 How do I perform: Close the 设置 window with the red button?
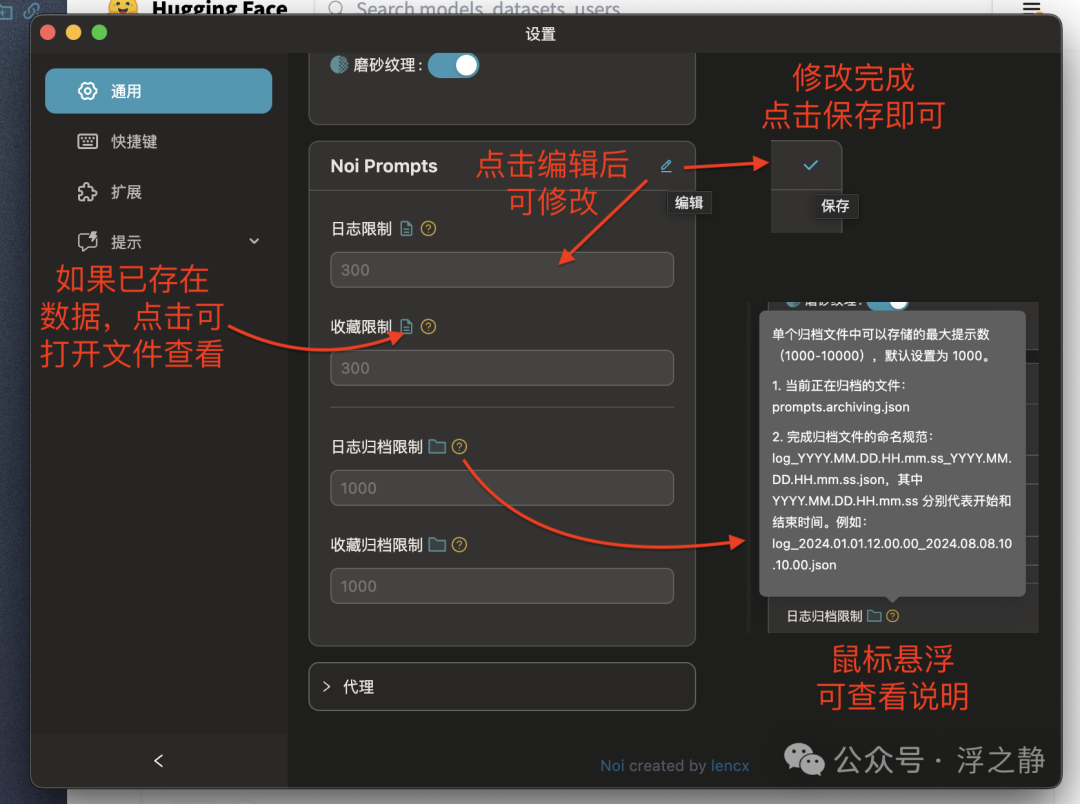point(48,32)
